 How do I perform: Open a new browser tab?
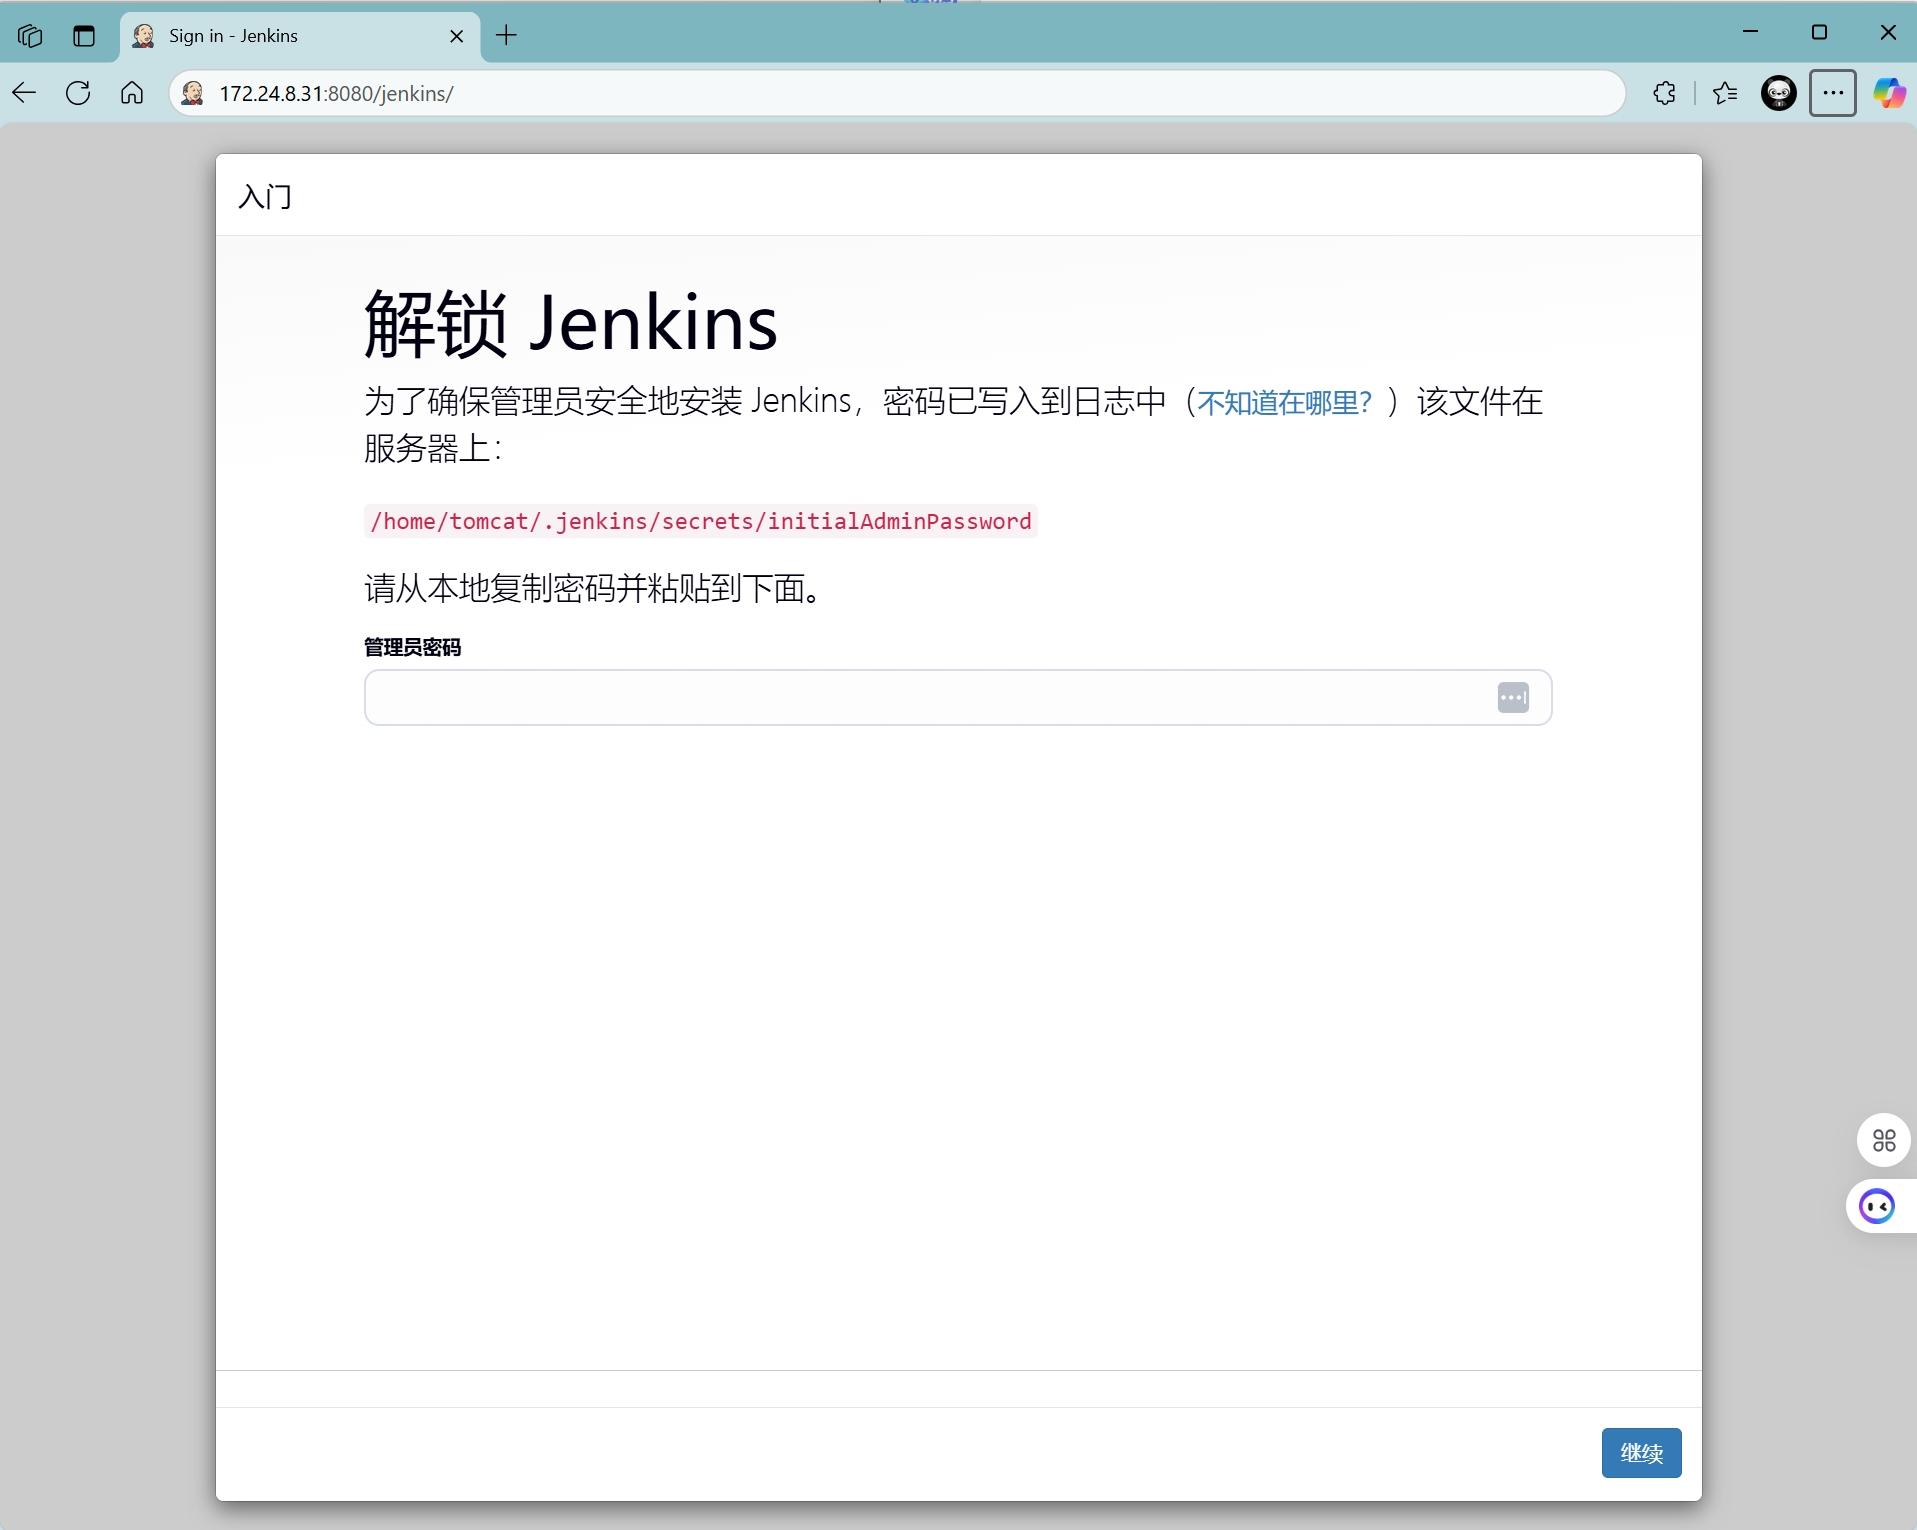tap(507, 36)
